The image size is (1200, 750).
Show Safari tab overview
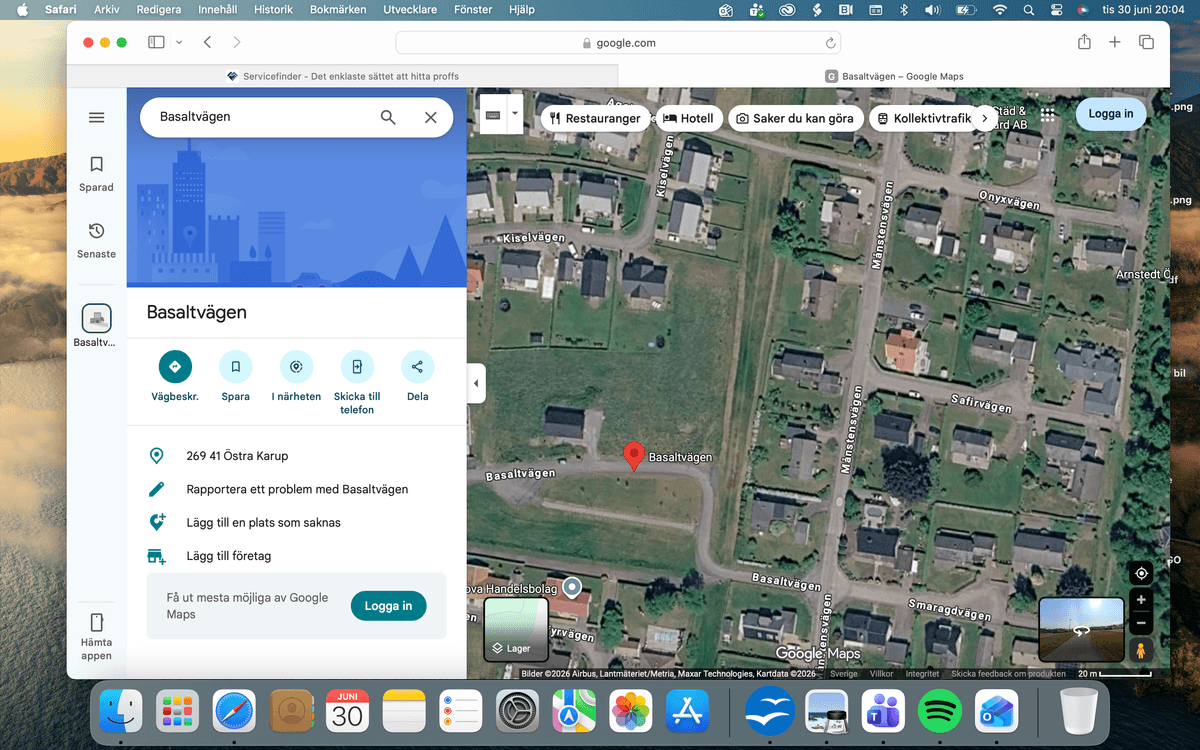pos(1146,42)
